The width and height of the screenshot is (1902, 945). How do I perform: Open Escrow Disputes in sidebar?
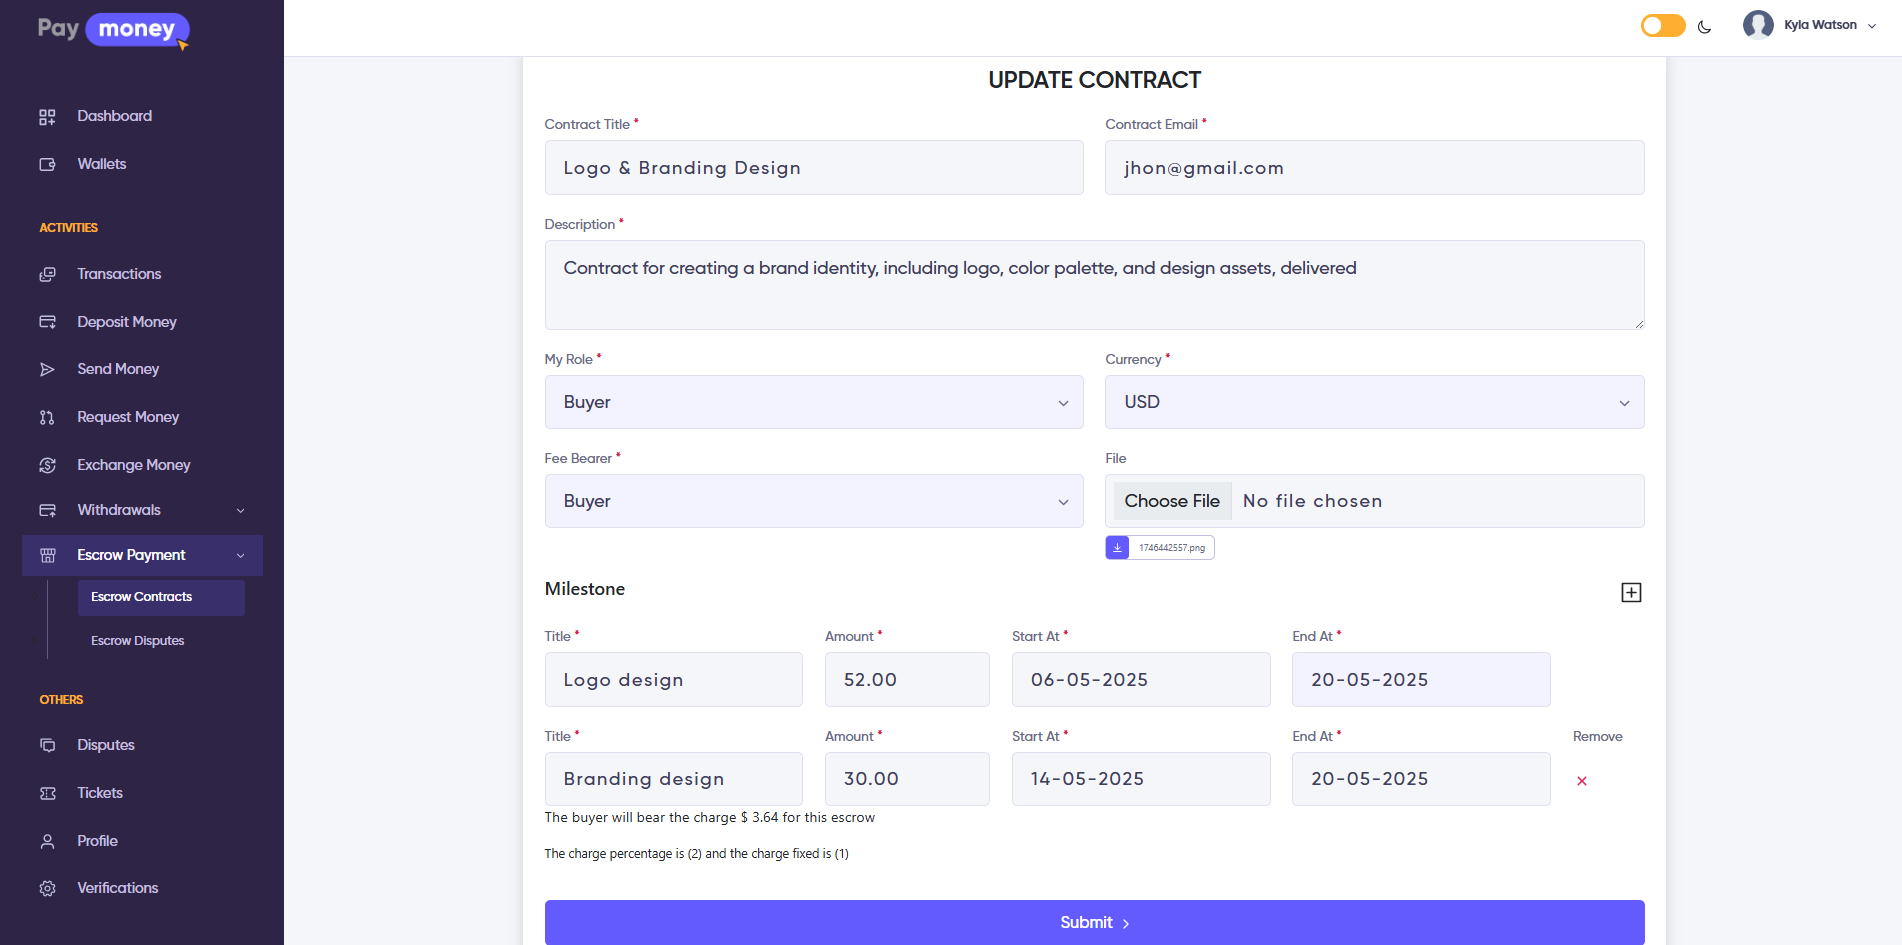(138, 641)
